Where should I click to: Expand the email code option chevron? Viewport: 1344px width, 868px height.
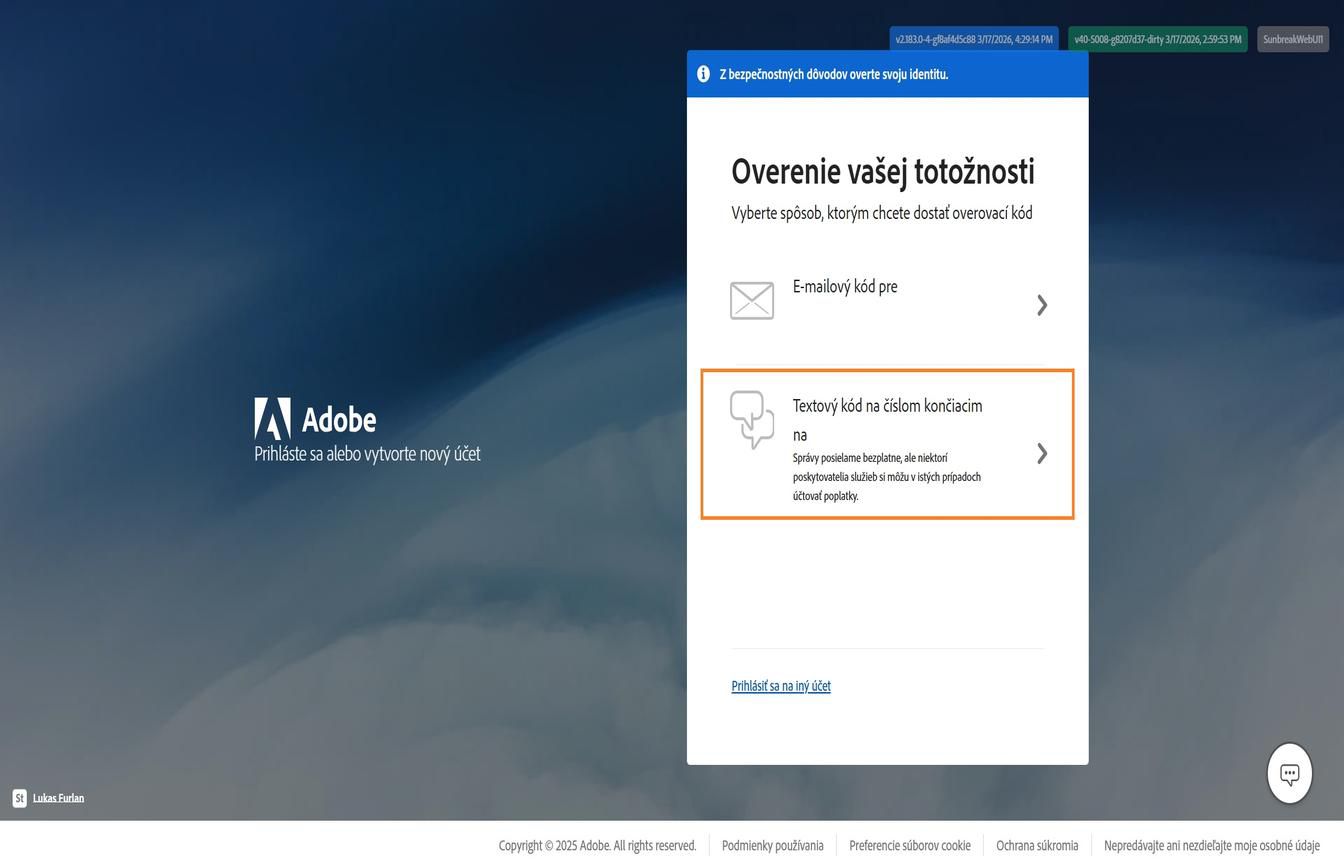point(1042,304)
